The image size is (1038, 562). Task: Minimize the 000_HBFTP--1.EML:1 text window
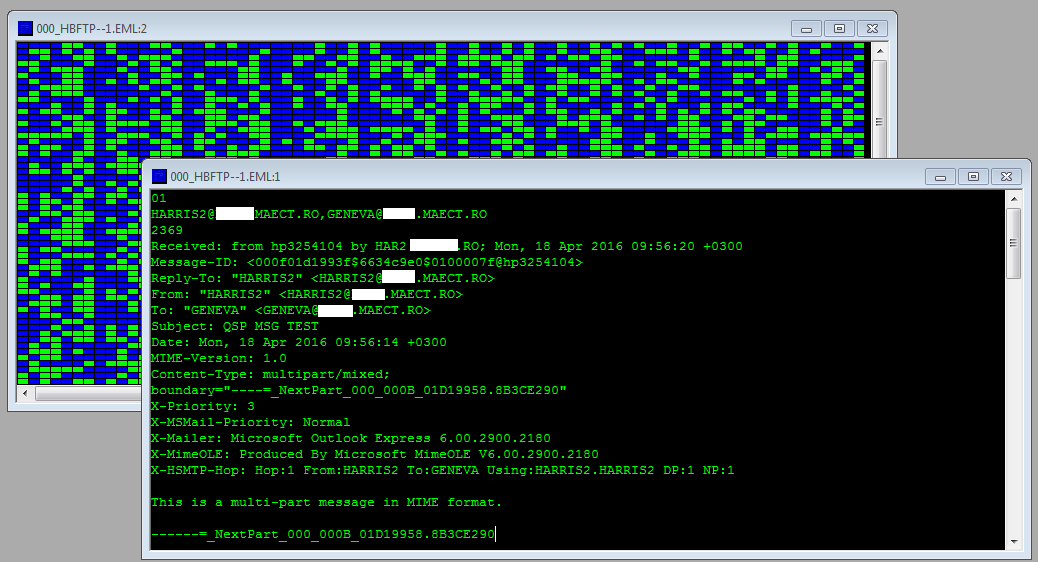(940, 176)
